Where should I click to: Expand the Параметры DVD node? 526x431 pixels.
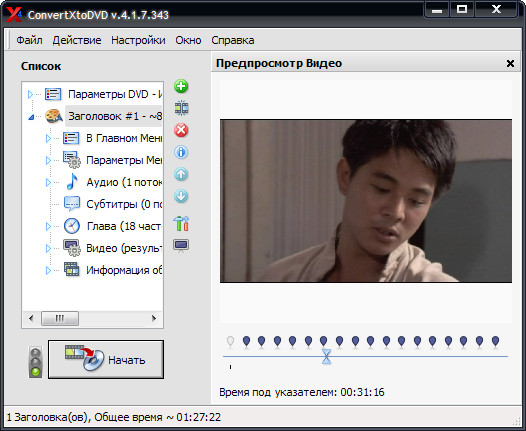coord(31,95)
